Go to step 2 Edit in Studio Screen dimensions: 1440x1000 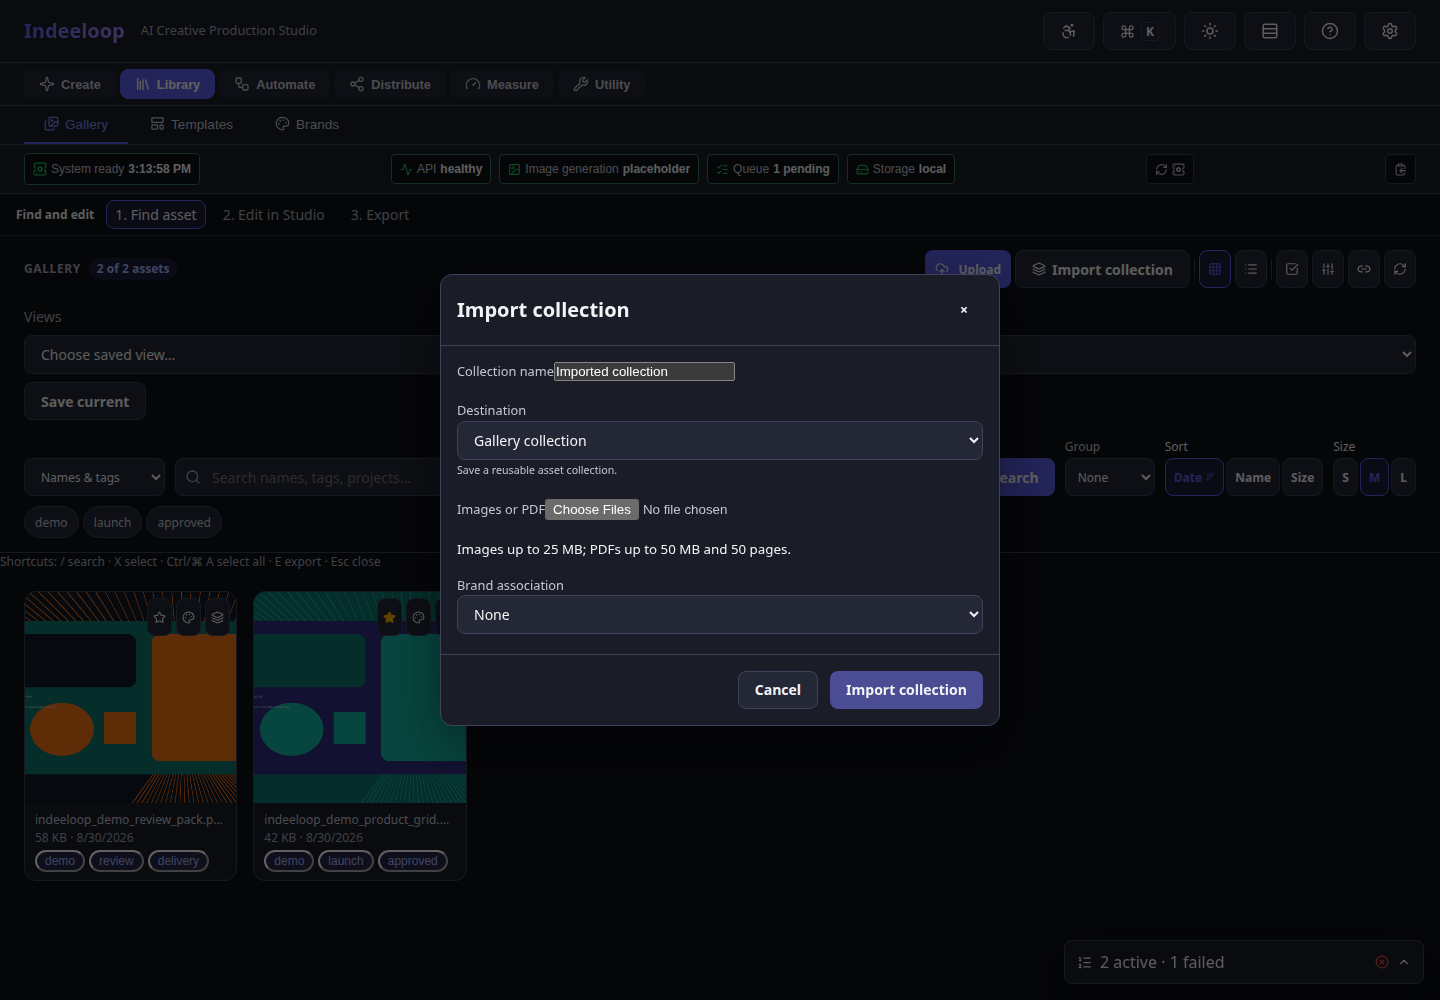[274, 215]
